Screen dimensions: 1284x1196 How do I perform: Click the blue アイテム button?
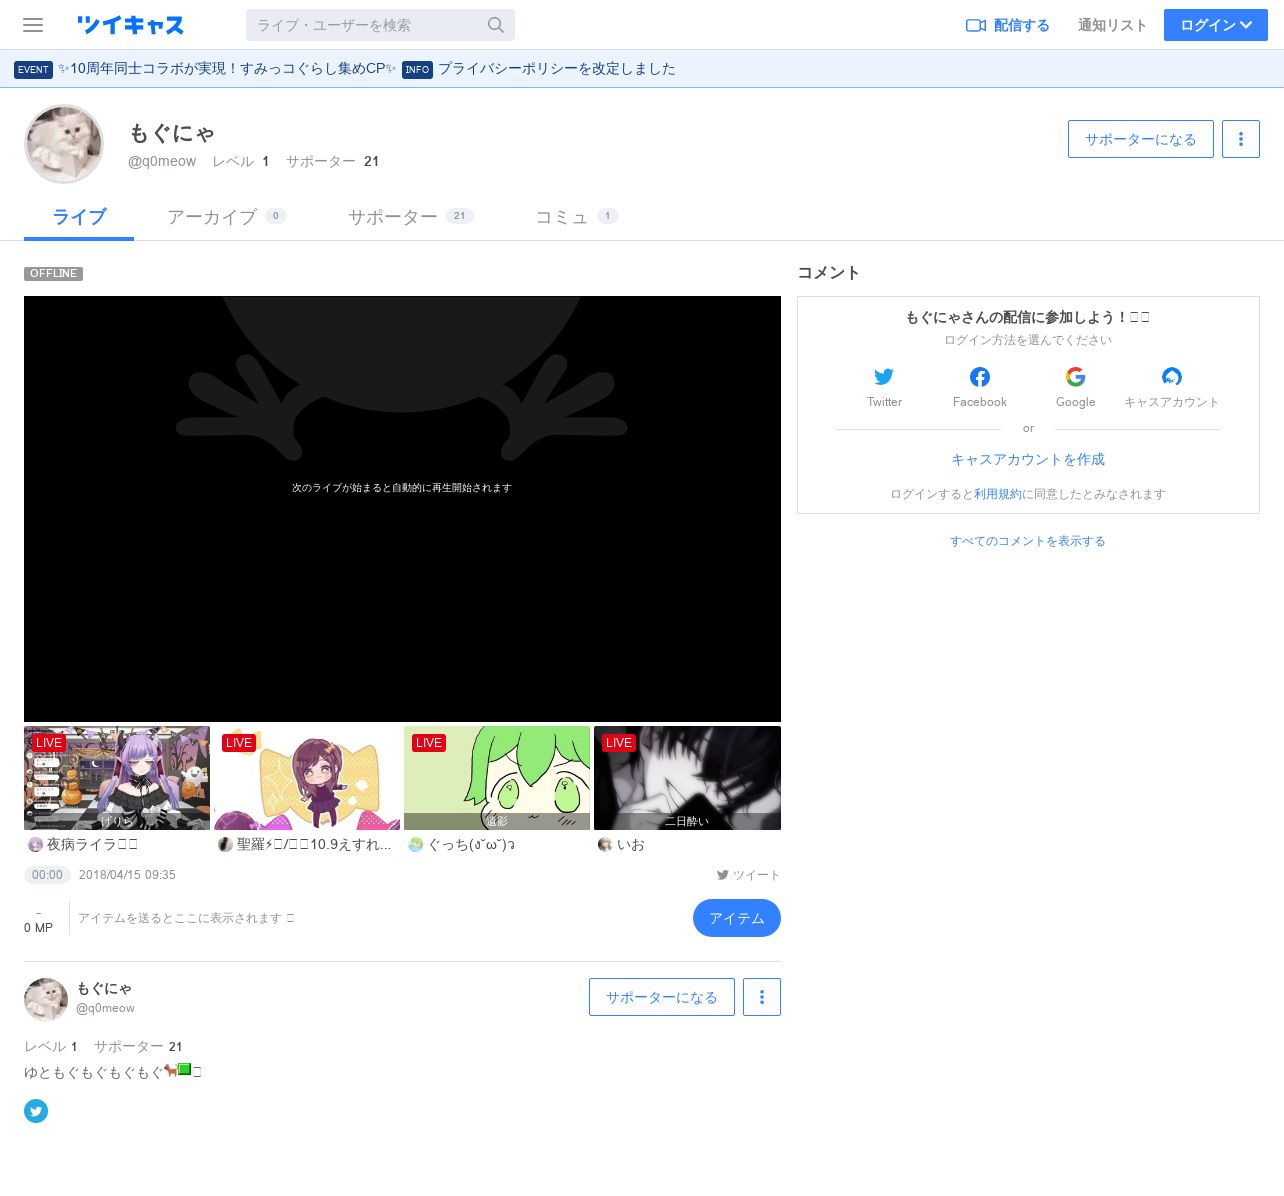click(x=737, y=918)
